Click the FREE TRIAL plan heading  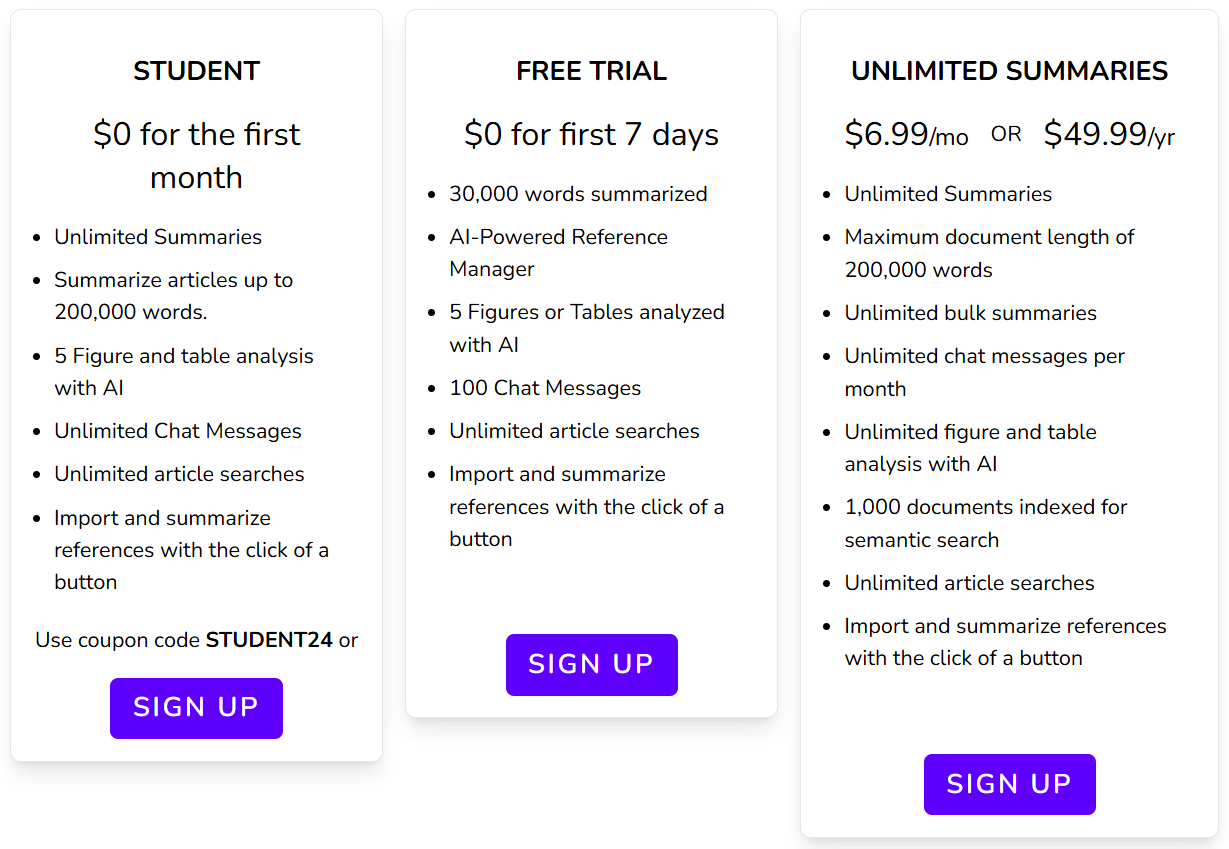pyautogui.click(x=591, y=71)
